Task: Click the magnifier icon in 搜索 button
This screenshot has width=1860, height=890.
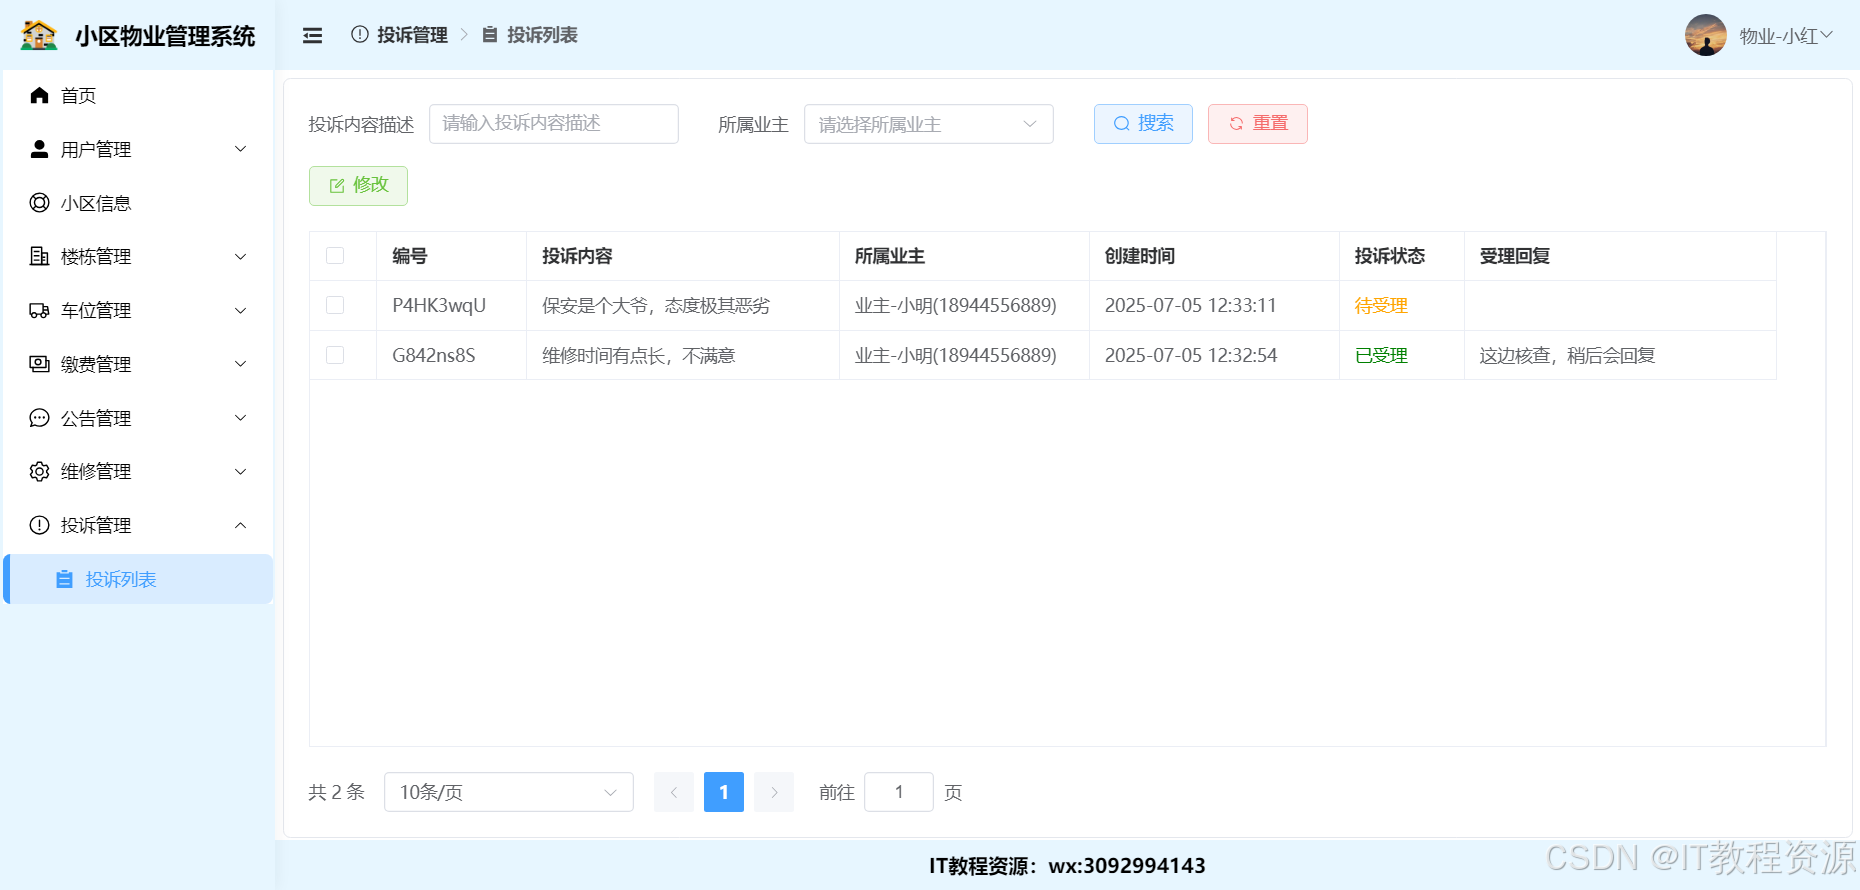Action: click(x=1122, y=124)
